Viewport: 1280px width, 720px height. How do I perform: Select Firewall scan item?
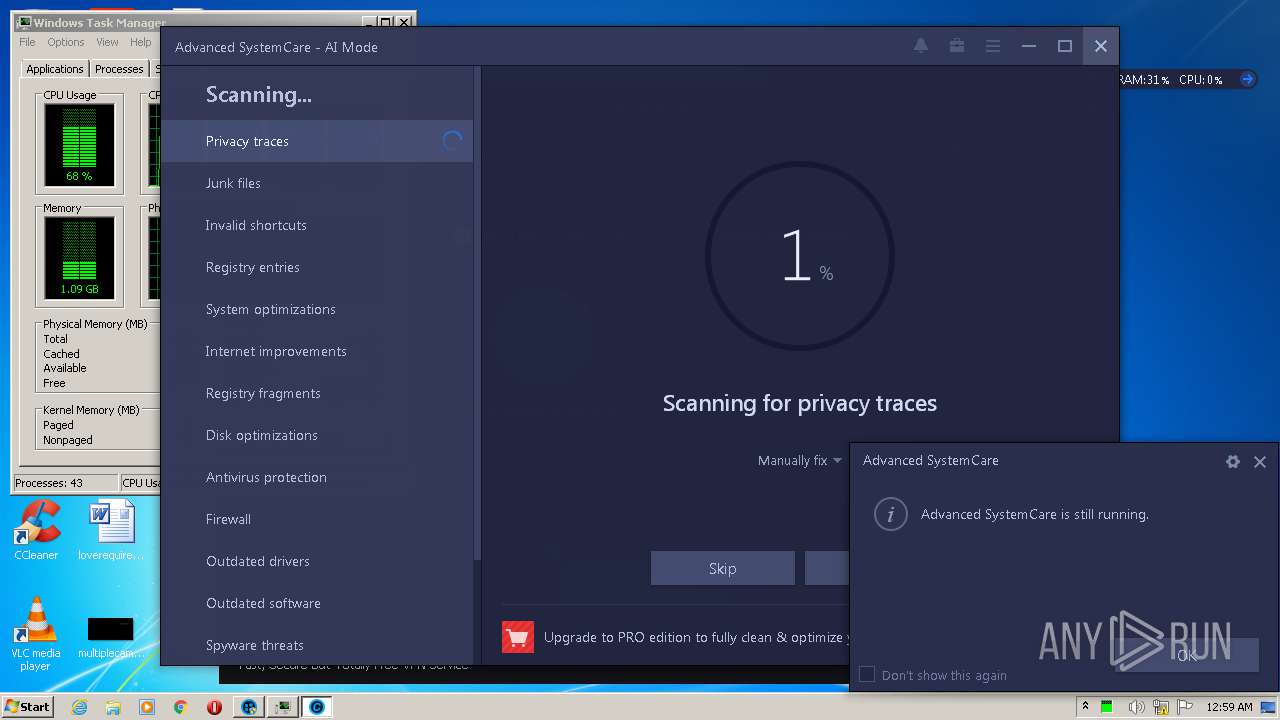[316, 519]
